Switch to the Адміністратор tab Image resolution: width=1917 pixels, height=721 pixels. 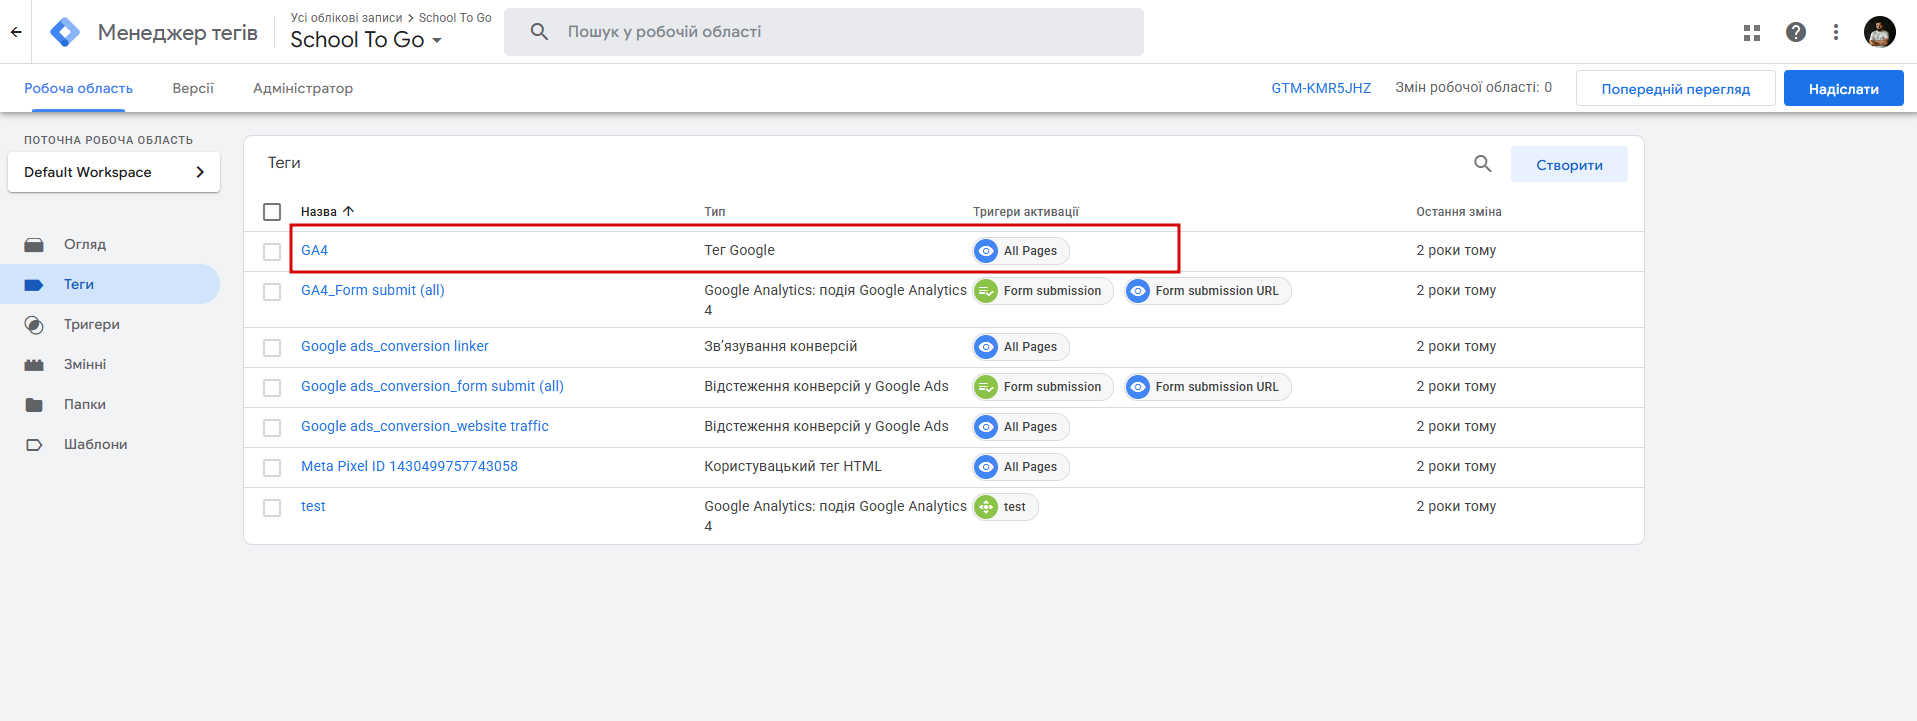[303, 88]
